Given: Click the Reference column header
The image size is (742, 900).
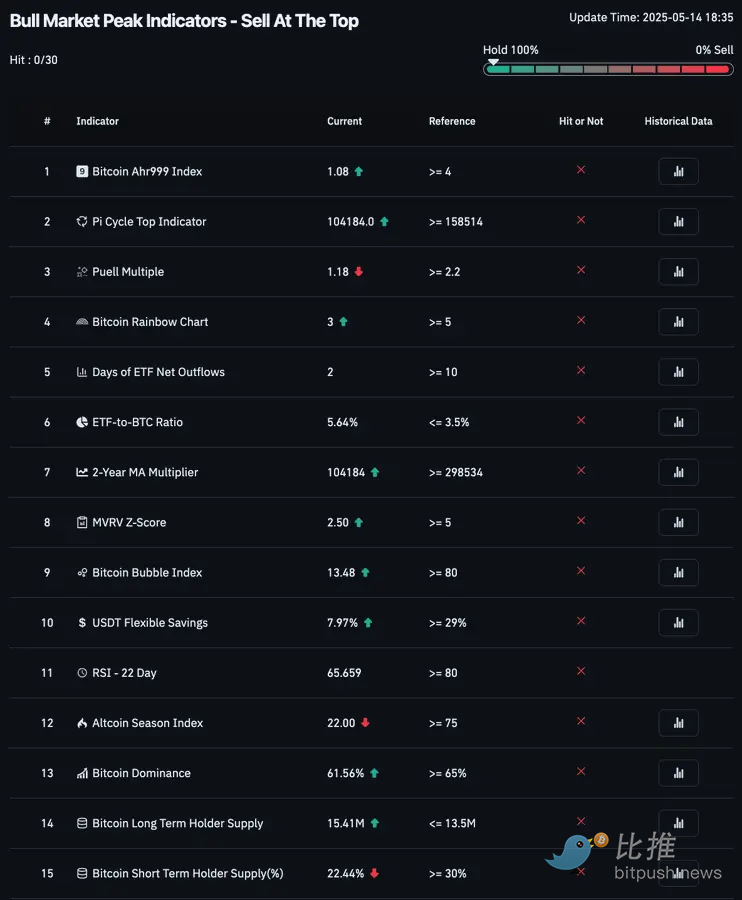Looking at the screenshot, I should coord(452,121).
